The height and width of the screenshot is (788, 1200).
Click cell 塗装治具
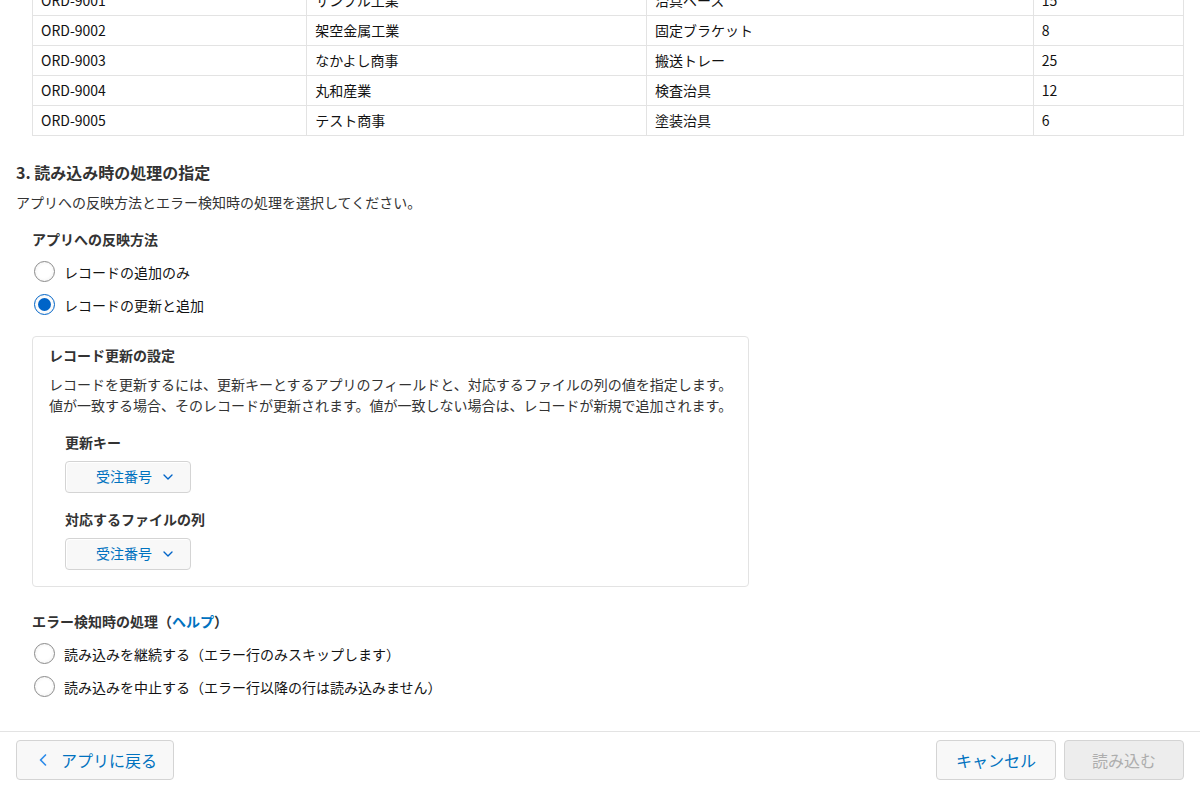[x=840, y=121]
